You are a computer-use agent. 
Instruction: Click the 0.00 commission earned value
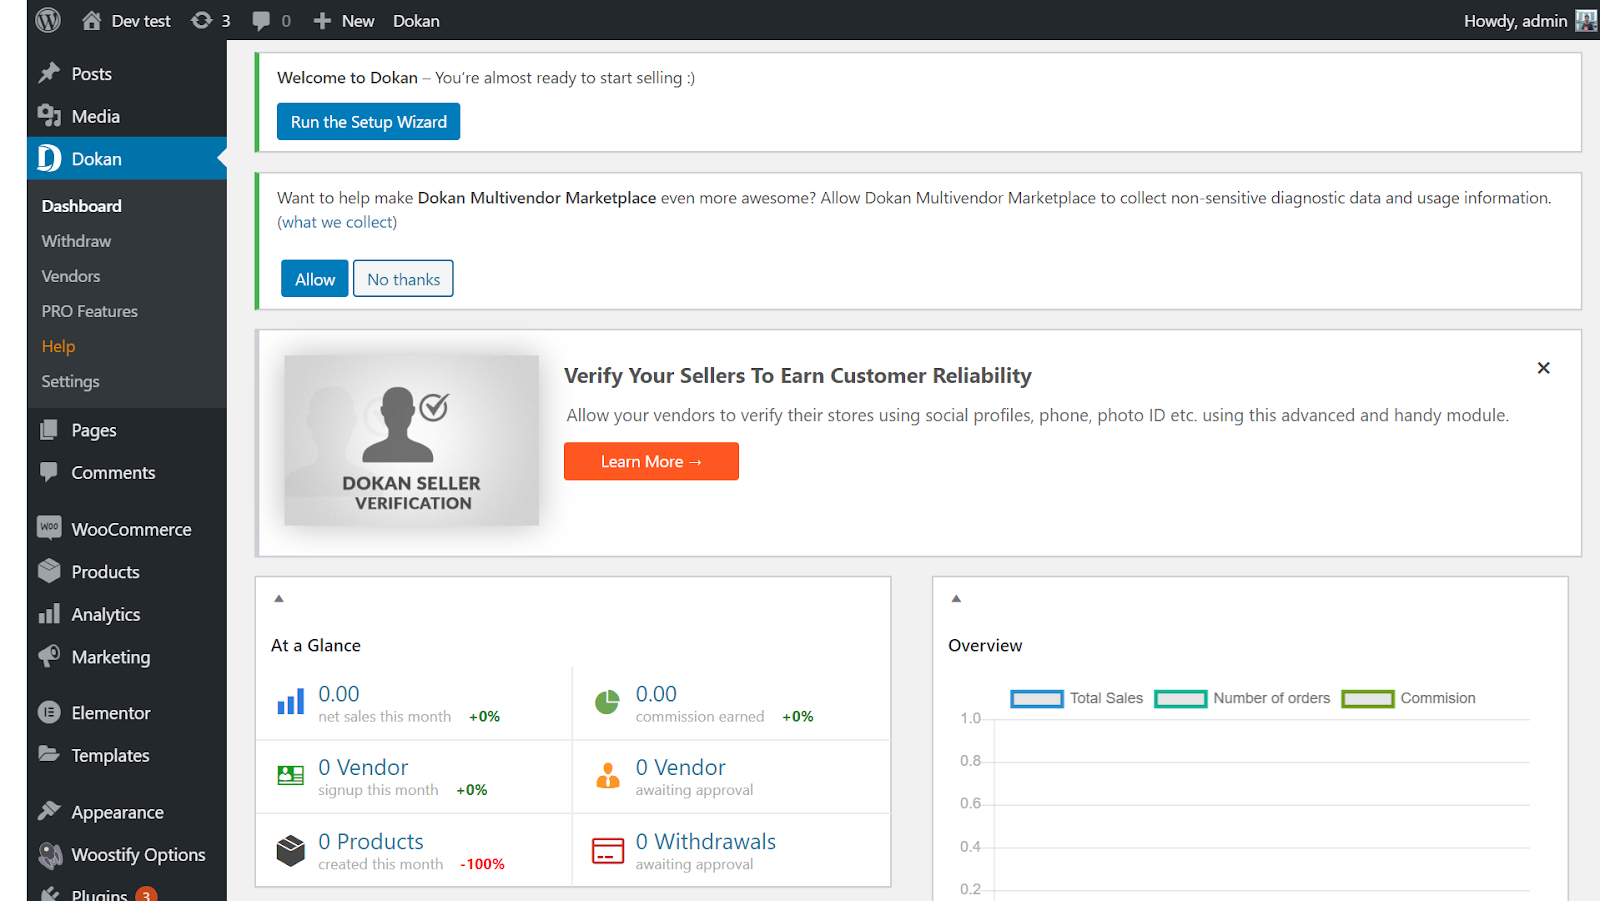click(656, 694)
